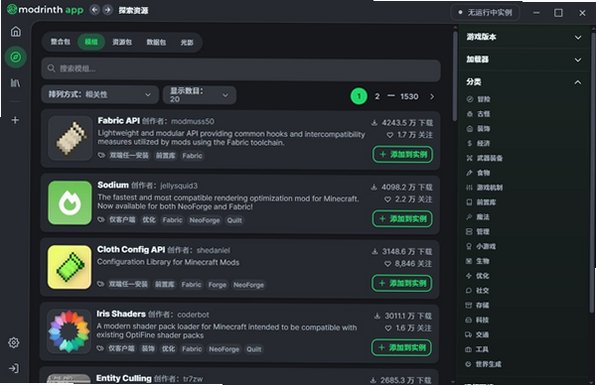Select the 游戏机制 sliders category
Viewport: 596px width, 385px height.
[484, 188]
